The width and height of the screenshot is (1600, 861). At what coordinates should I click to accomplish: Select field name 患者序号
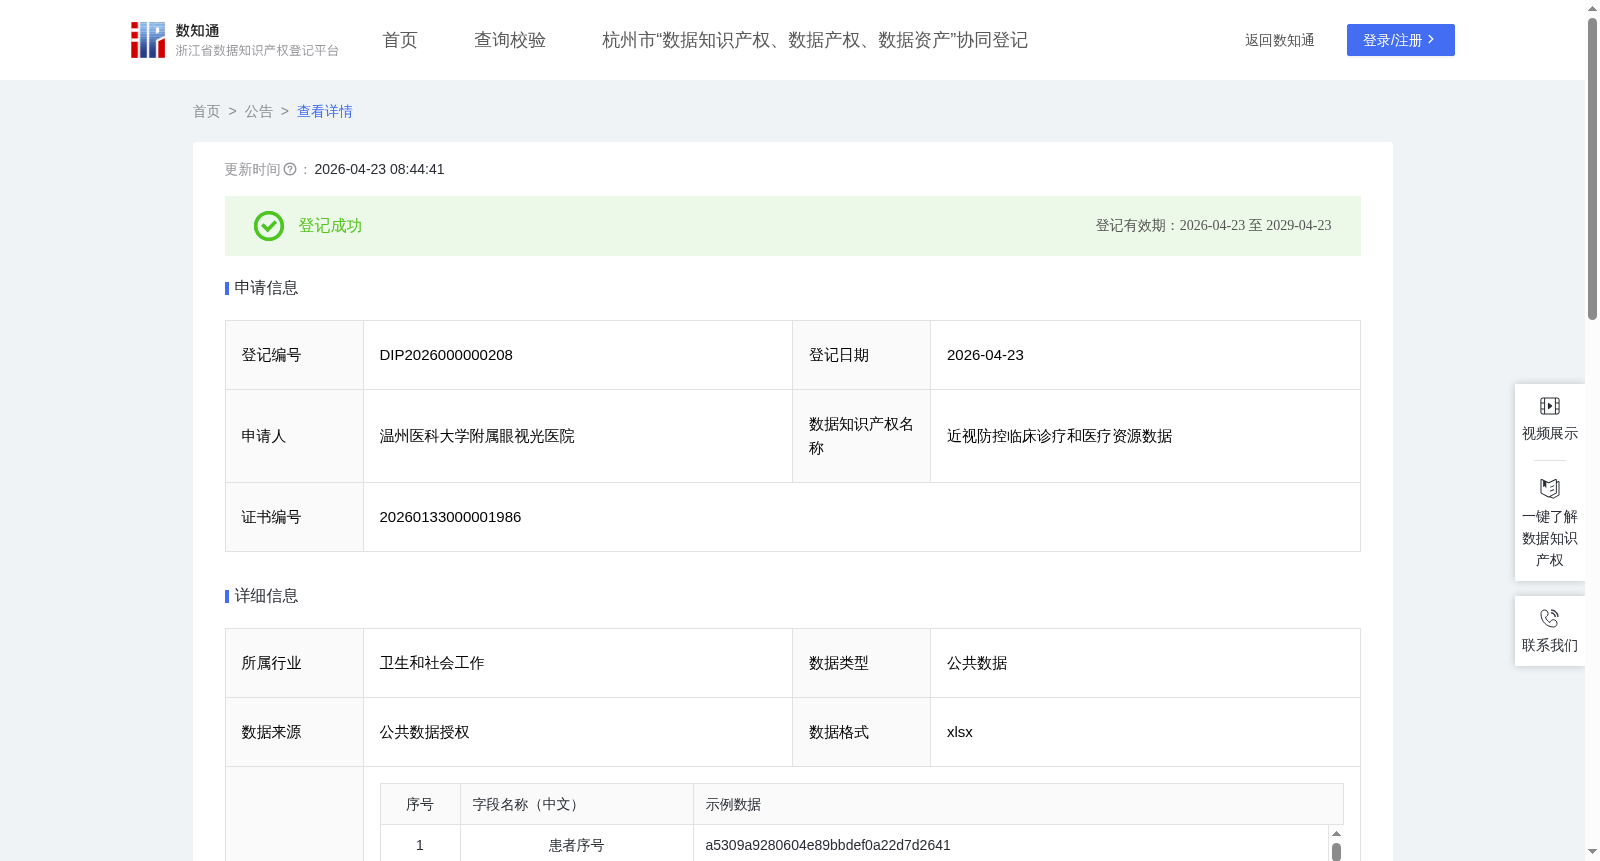click(577, 846)
